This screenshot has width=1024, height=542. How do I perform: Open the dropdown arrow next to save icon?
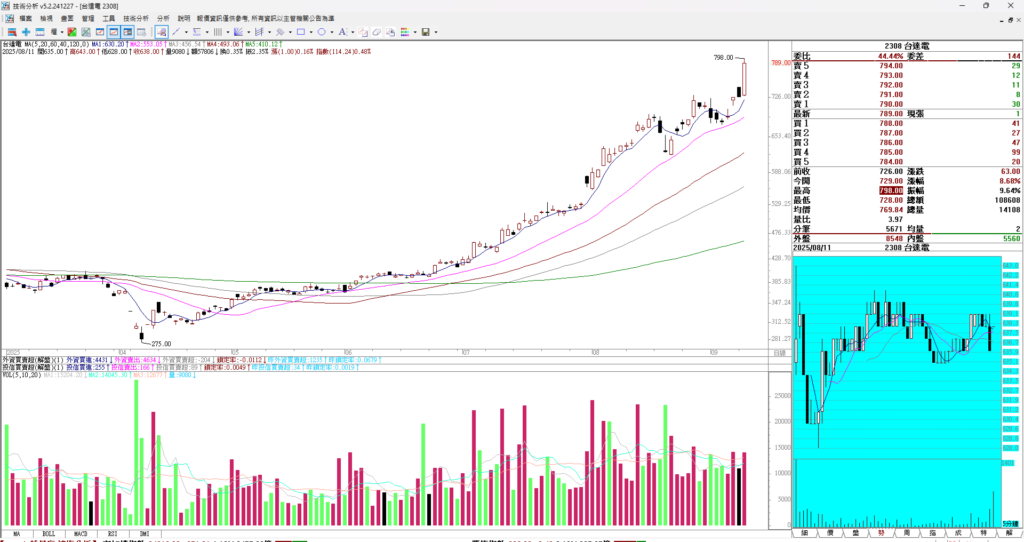point(436,32)
